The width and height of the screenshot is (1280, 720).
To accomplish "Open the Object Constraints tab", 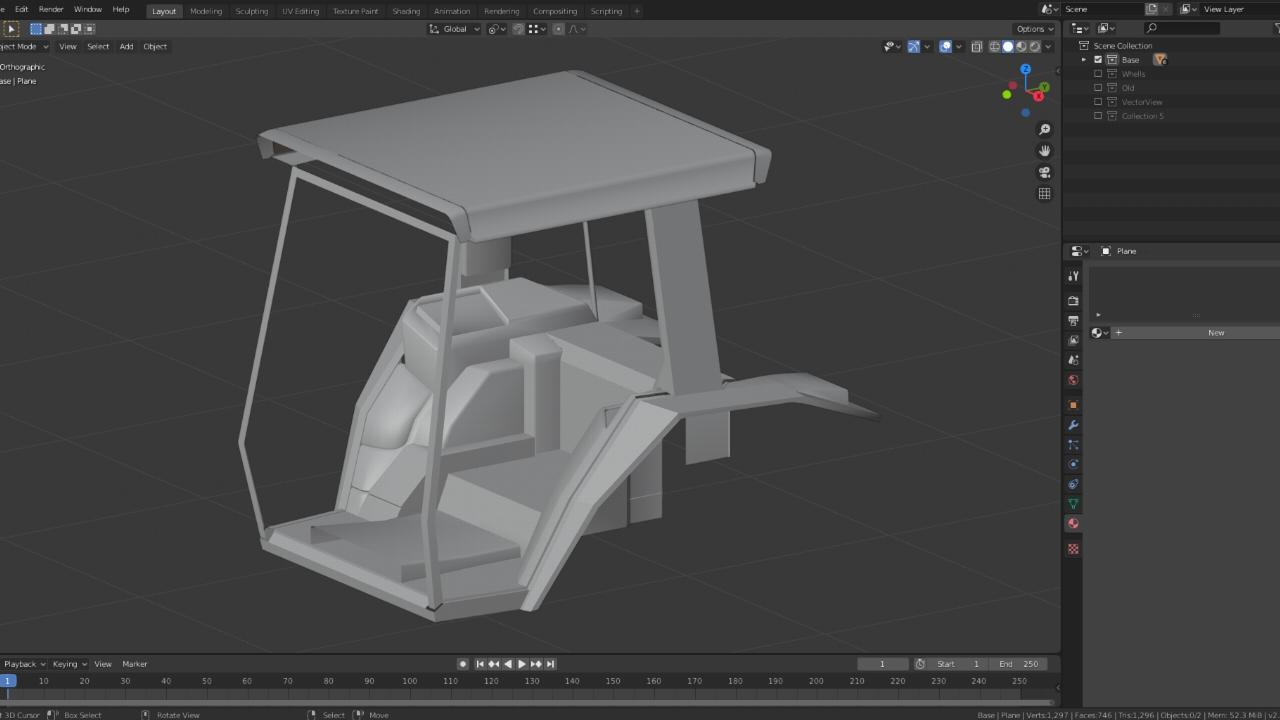I will tap(1073, 484).
